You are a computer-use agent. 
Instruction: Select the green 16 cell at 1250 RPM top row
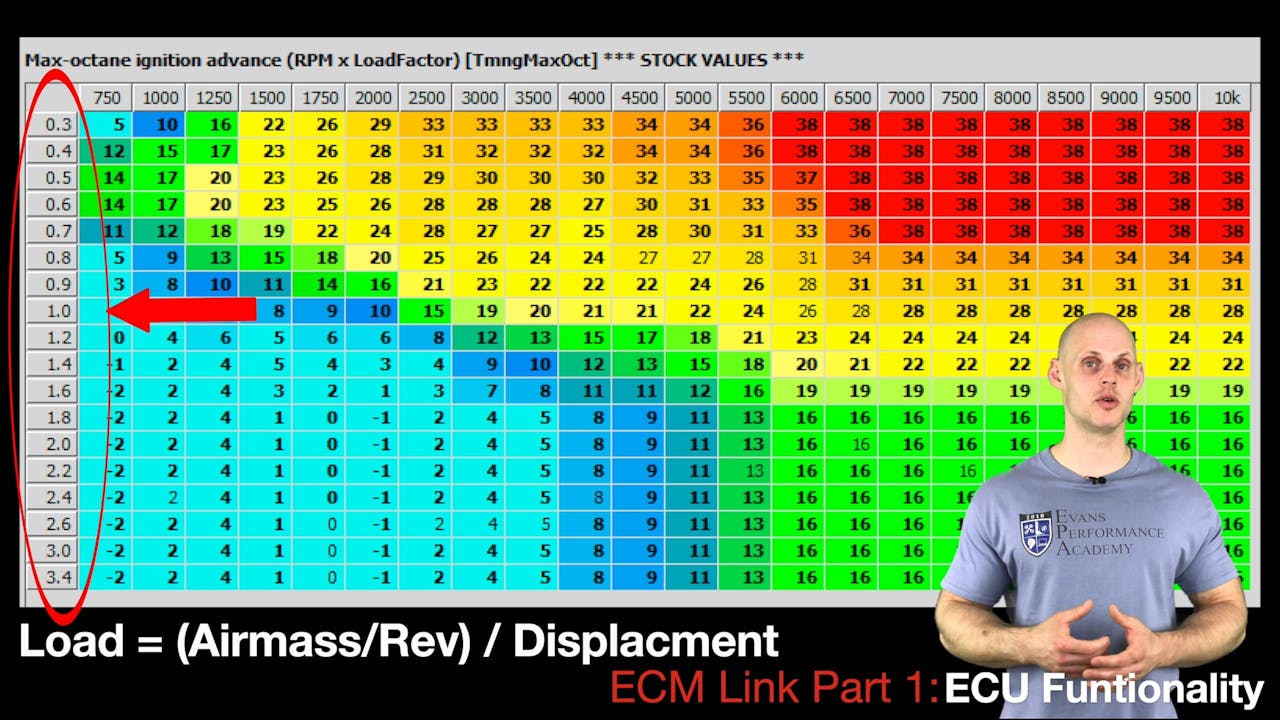[212, 124]
